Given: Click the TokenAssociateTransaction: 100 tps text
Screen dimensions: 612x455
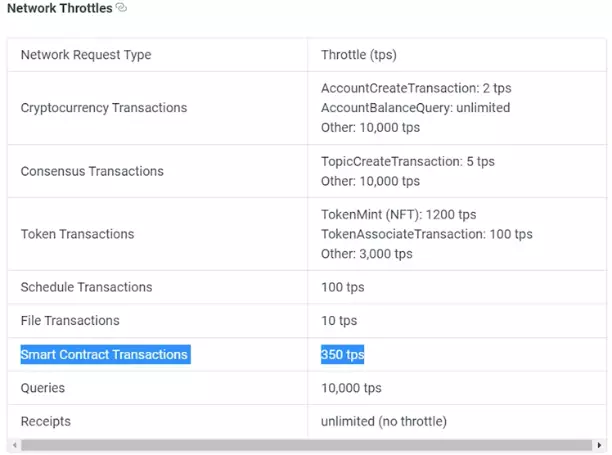Looking at the screenshot, I should 426,234.
